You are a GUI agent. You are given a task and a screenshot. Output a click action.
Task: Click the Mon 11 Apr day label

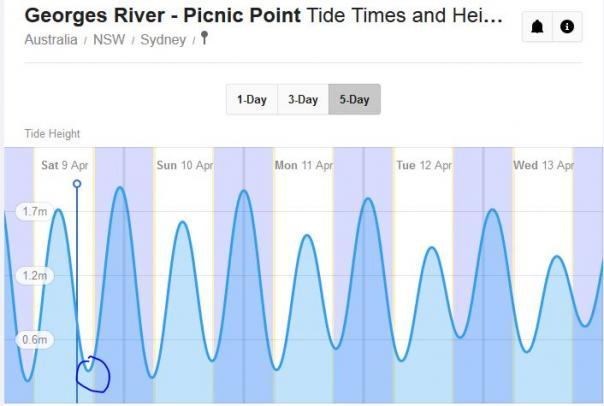coord(303,165)
